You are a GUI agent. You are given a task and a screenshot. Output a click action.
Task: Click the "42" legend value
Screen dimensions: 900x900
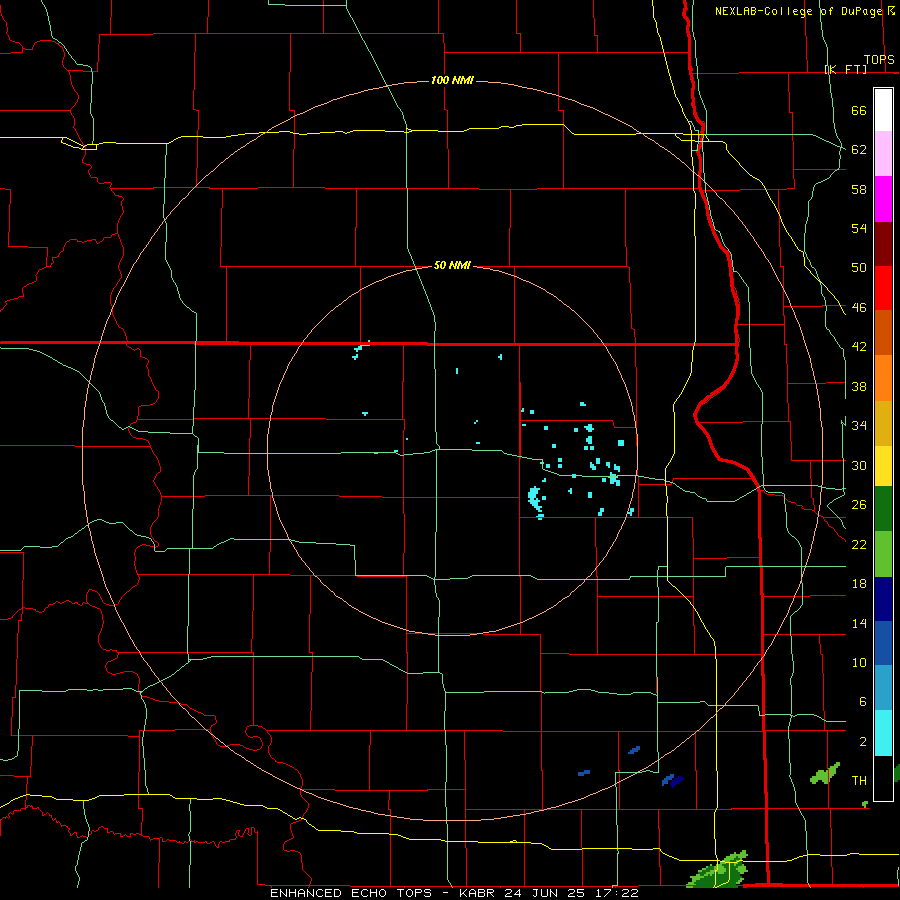pos(859,347)
